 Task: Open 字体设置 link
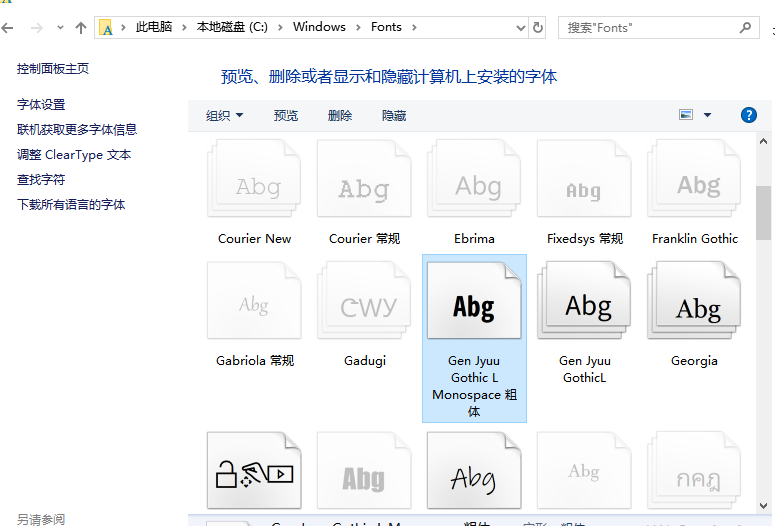coord(41,105)
